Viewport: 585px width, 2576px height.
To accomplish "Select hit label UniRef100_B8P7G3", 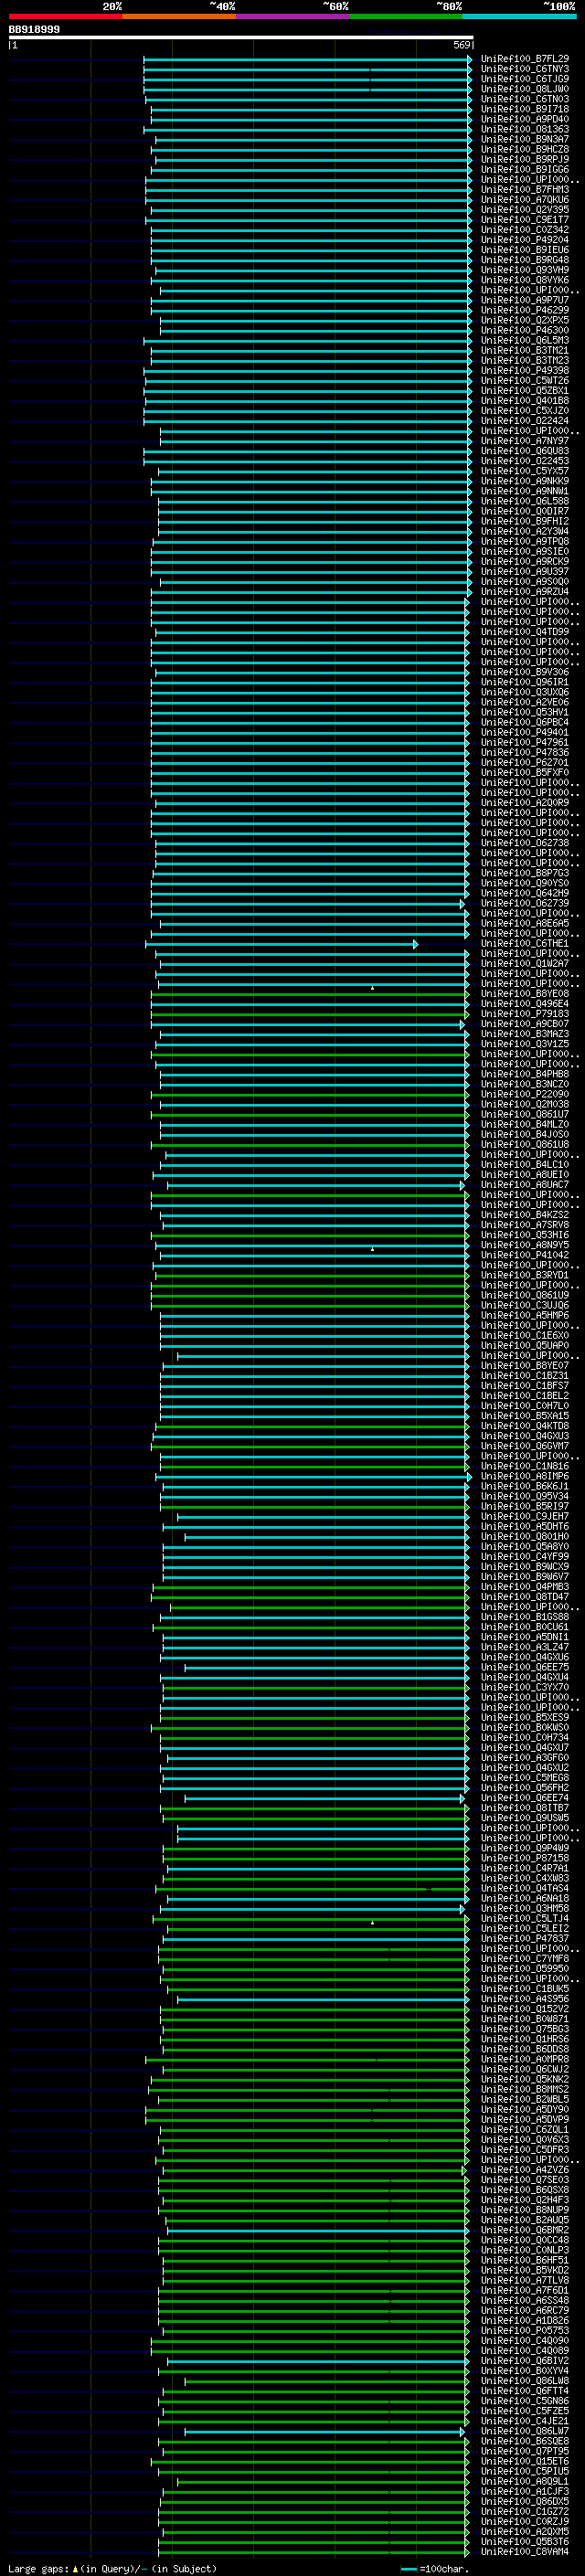I will [x=525, y=873].
